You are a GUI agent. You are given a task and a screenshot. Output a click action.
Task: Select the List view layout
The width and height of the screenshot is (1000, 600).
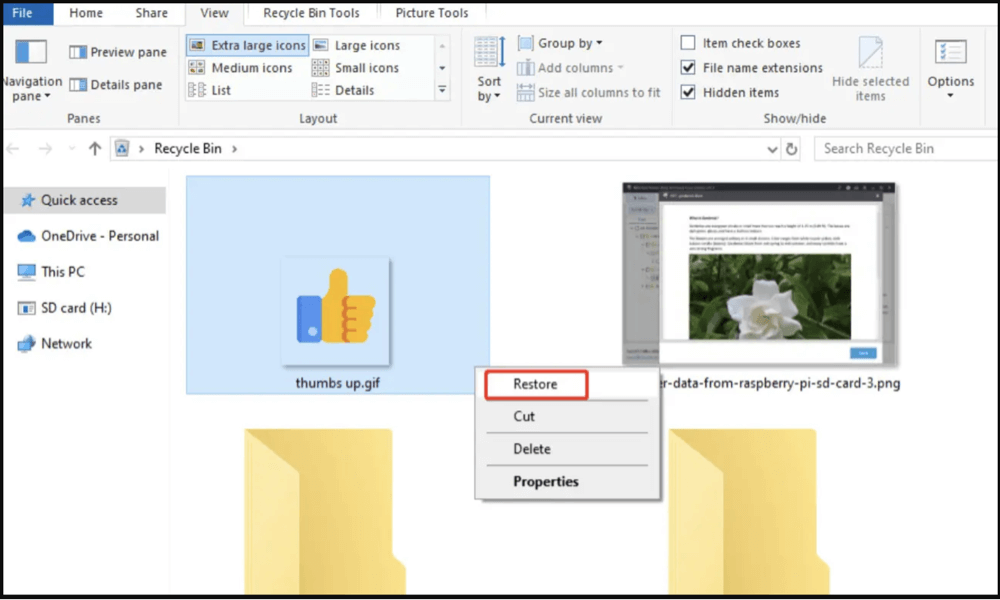click(x=222, y=90)
